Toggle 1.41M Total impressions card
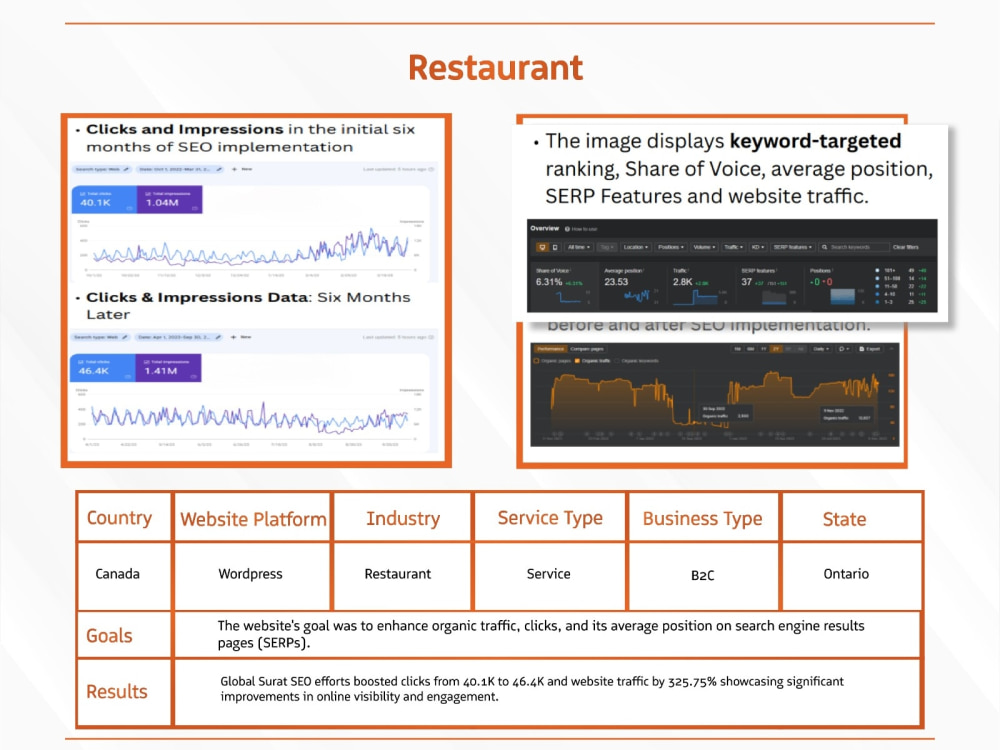 tap(168, 368)
